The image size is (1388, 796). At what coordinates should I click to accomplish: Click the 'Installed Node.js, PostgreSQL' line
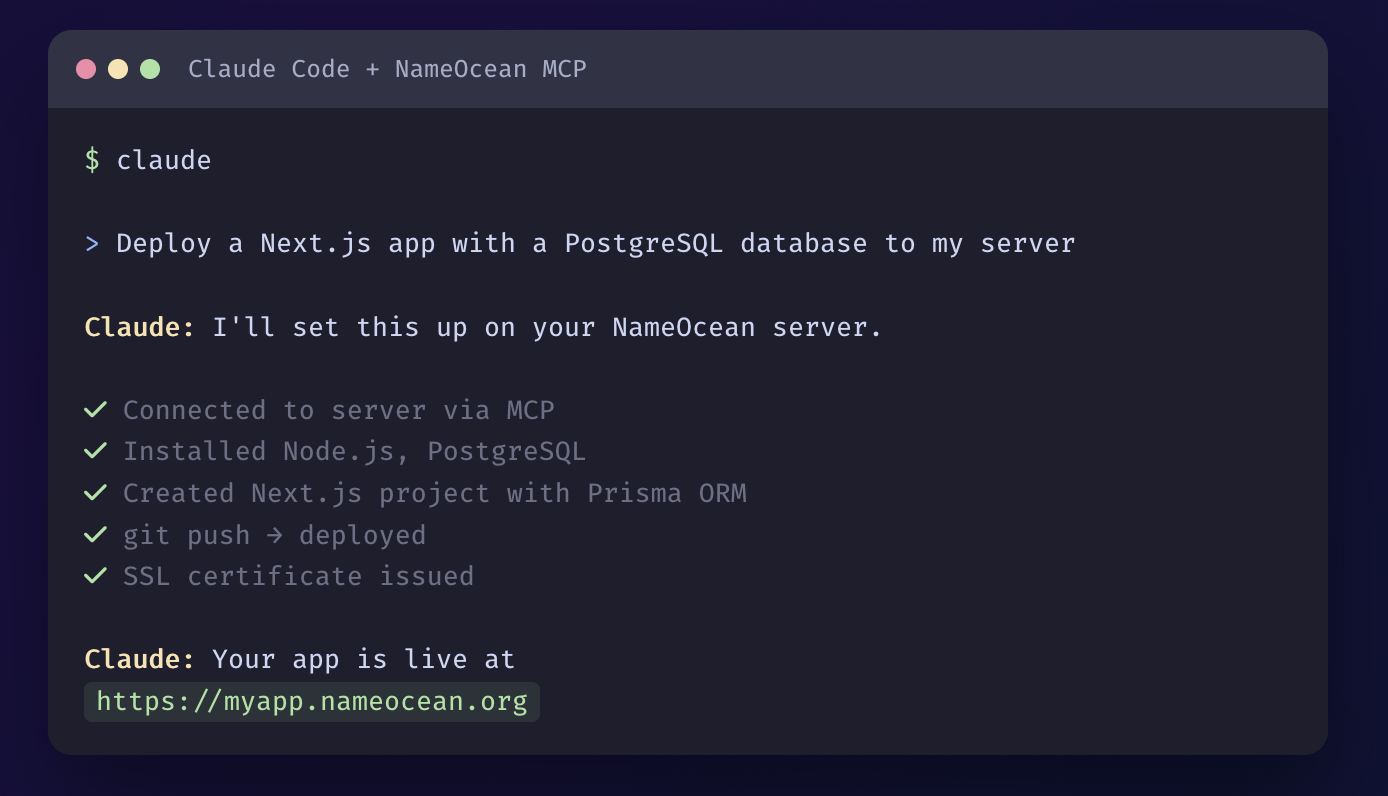coord(354,451)
